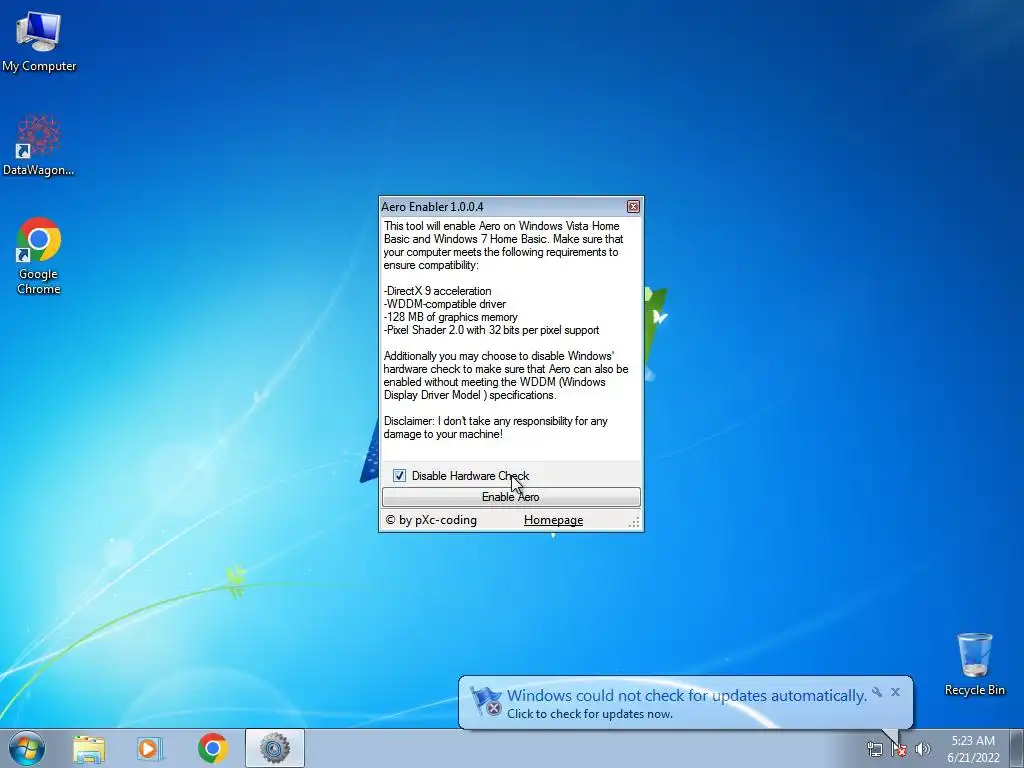The height and width of the screenshot is (768, 1024).
Task: Click the '-128 MB of graphics memory' line
Action: (451, 317)
